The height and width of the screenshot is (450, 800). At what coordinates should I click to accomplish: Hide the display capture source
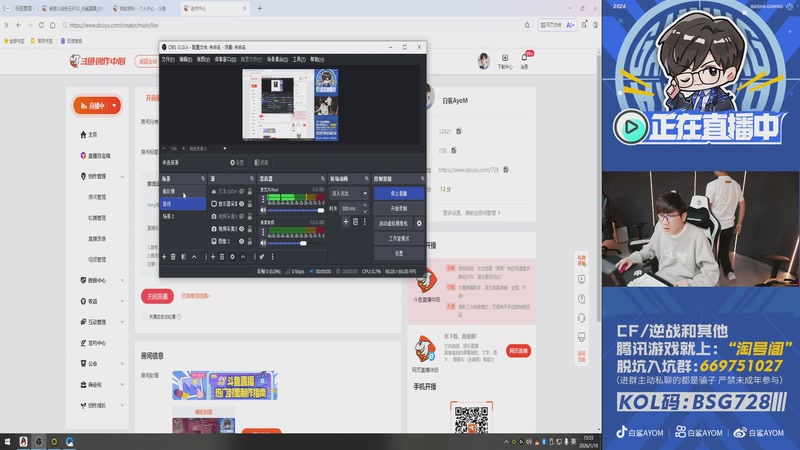pyautogui.click(x=241, y=204)
